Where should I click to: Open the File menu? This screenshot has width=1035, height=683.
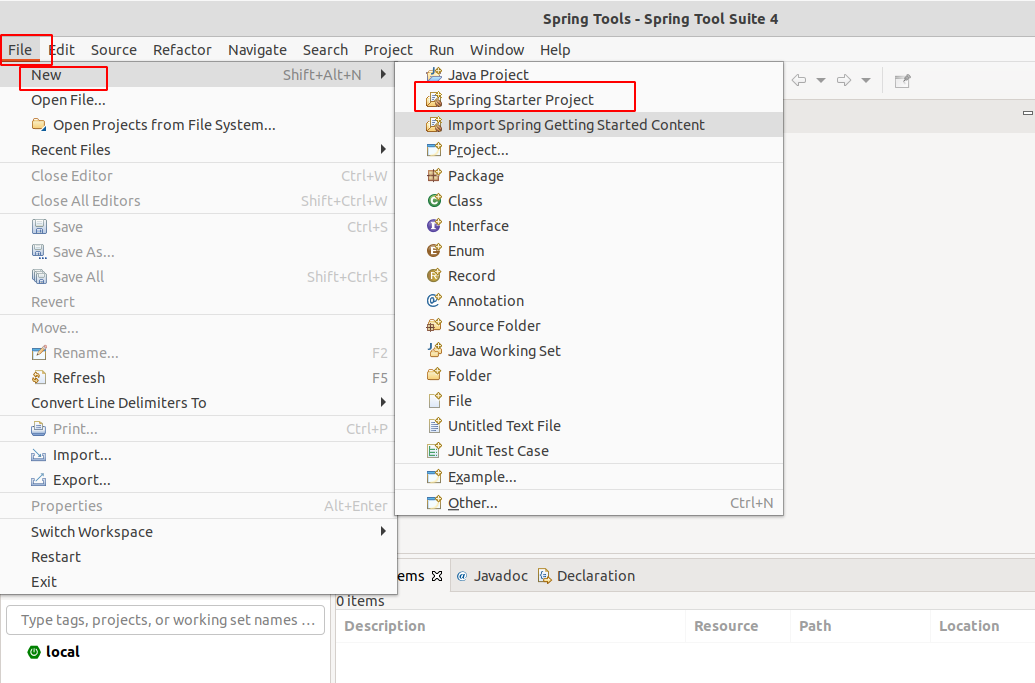(20, 50)
